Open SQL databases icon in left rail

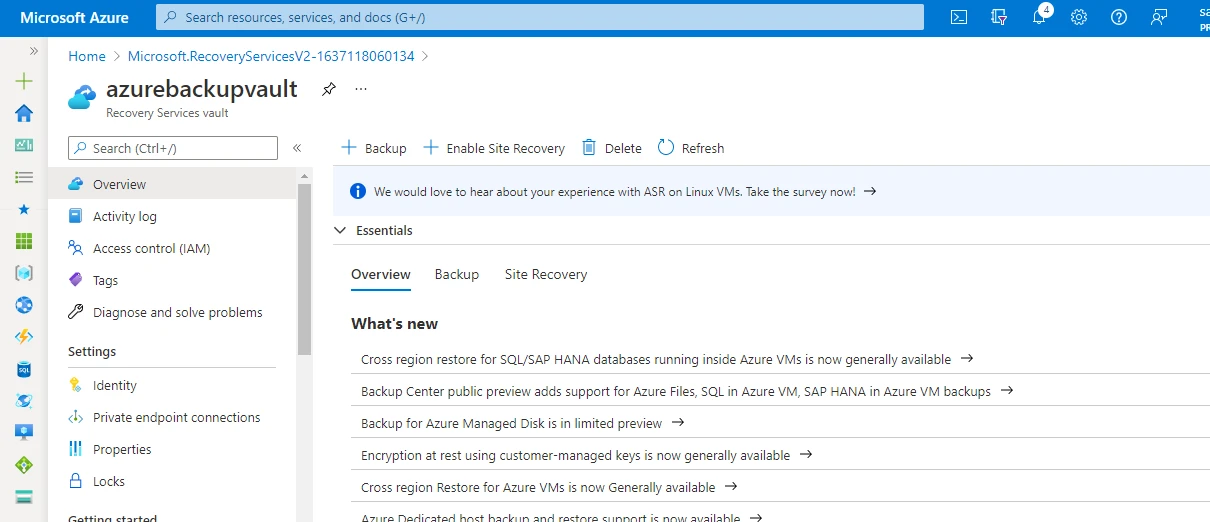point(24,369)
